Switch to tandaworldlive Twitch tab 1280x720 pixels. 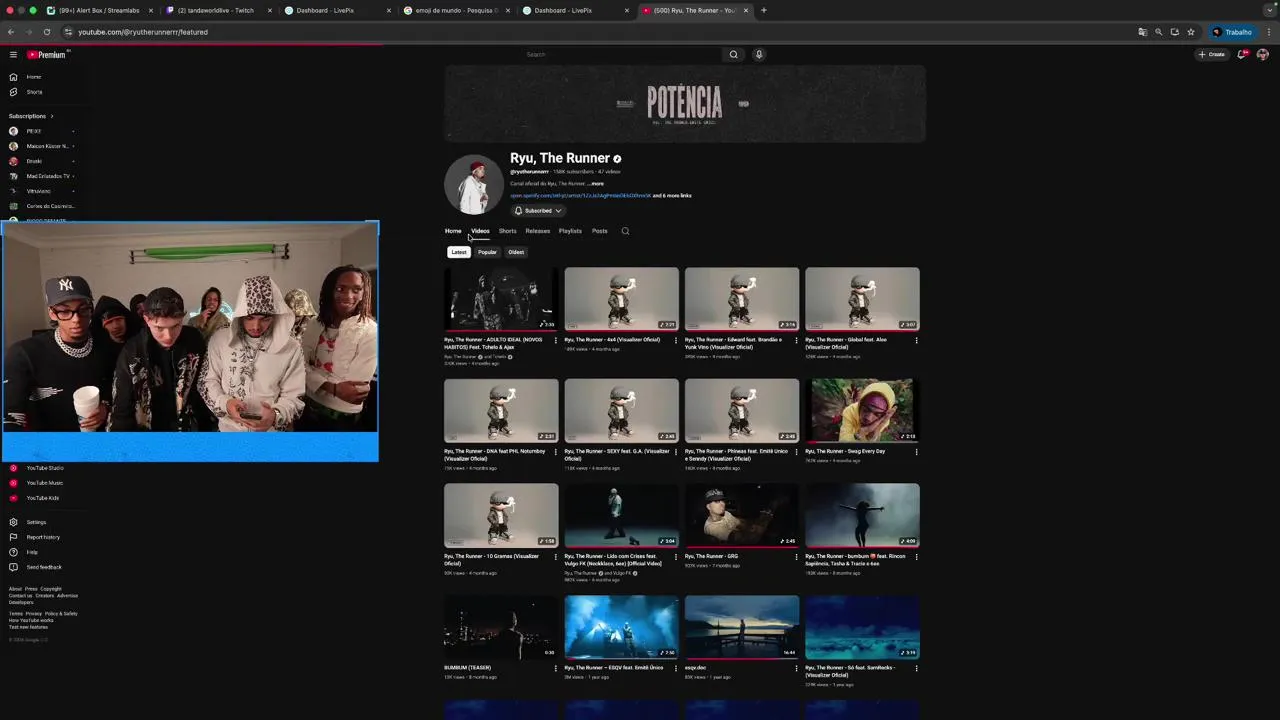point(215,10)
